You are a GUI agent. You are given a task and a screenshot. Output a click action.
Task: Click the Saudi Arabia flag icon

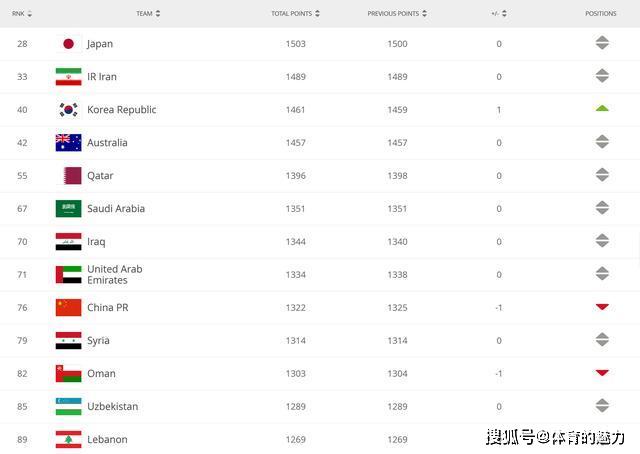tap(68, 209)
